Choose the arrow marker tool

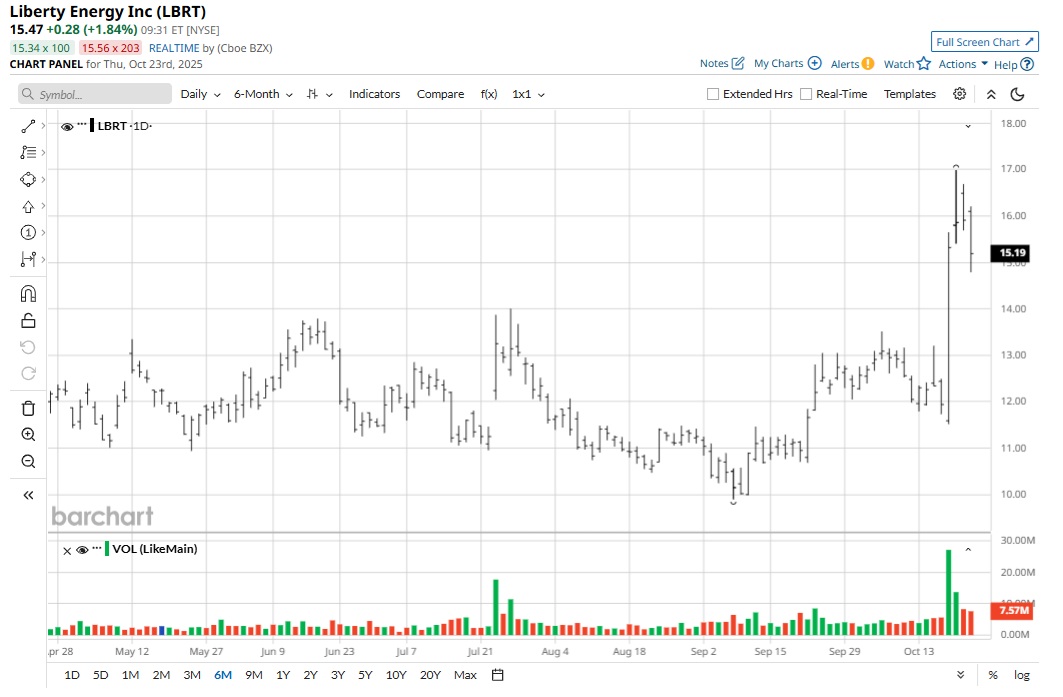coord(28,207)
